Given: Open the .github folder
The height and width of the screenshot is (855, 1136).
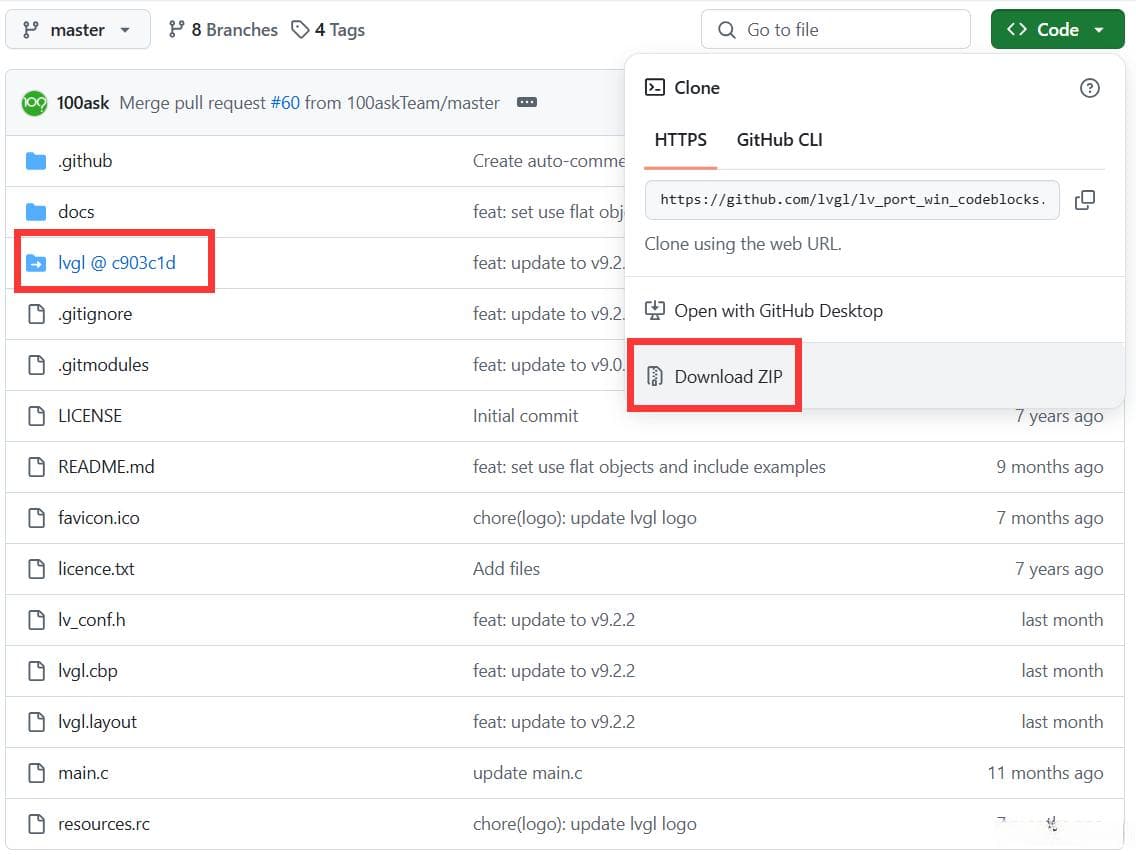Looking at the screenshot, I should pyautogui.click(x=85, y=161).
